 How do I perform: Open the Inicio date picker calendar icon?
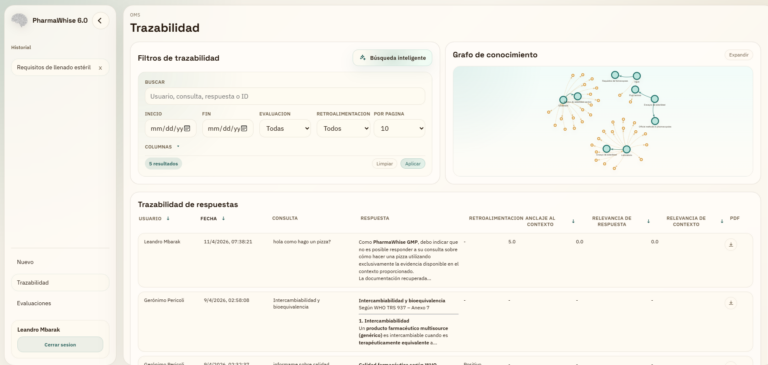187,129
